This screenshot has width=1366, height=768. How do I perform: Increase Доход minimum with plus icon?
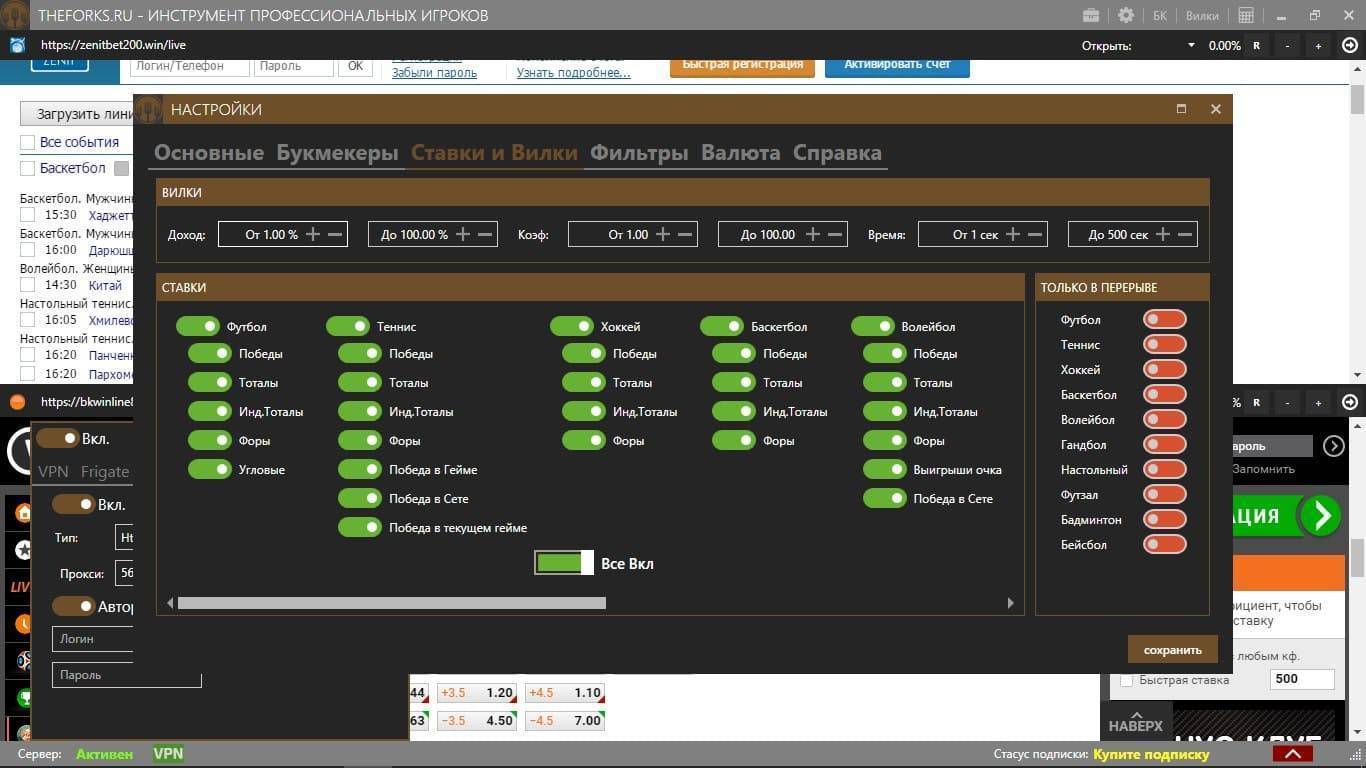pos(313,234)
